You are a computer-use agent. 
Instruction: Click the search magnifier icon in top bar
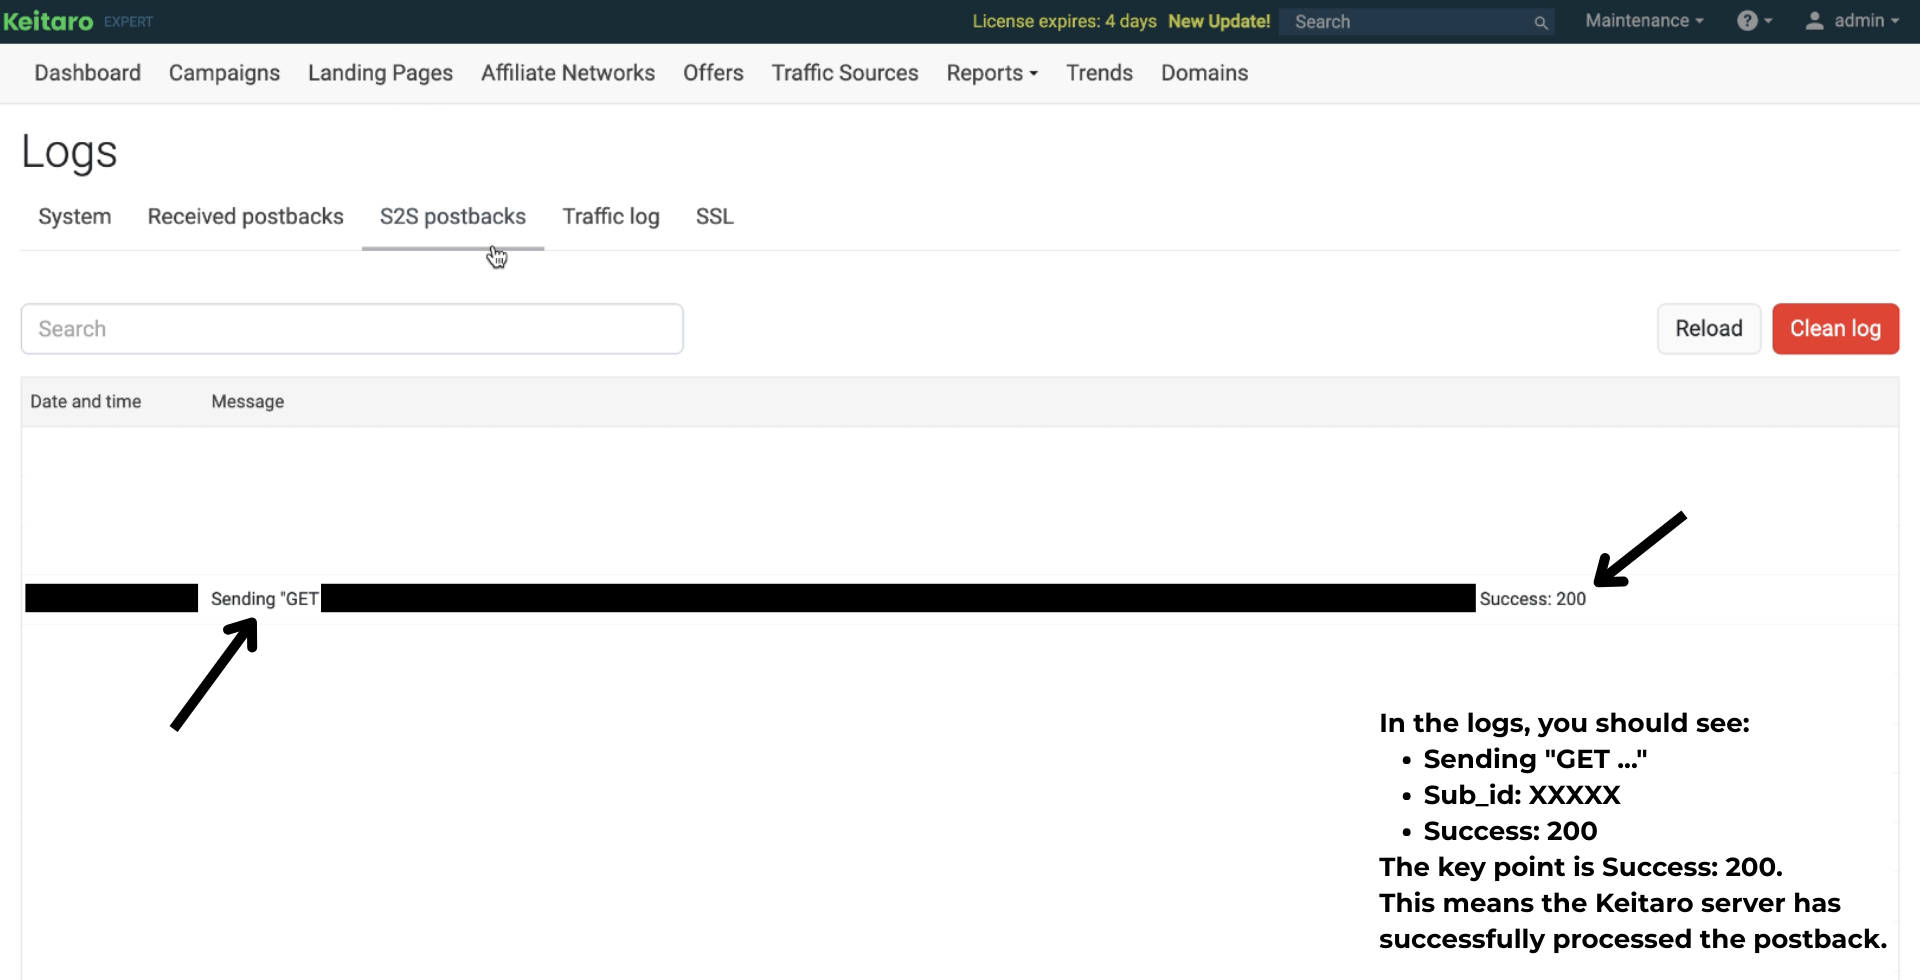click(1541, 22)
